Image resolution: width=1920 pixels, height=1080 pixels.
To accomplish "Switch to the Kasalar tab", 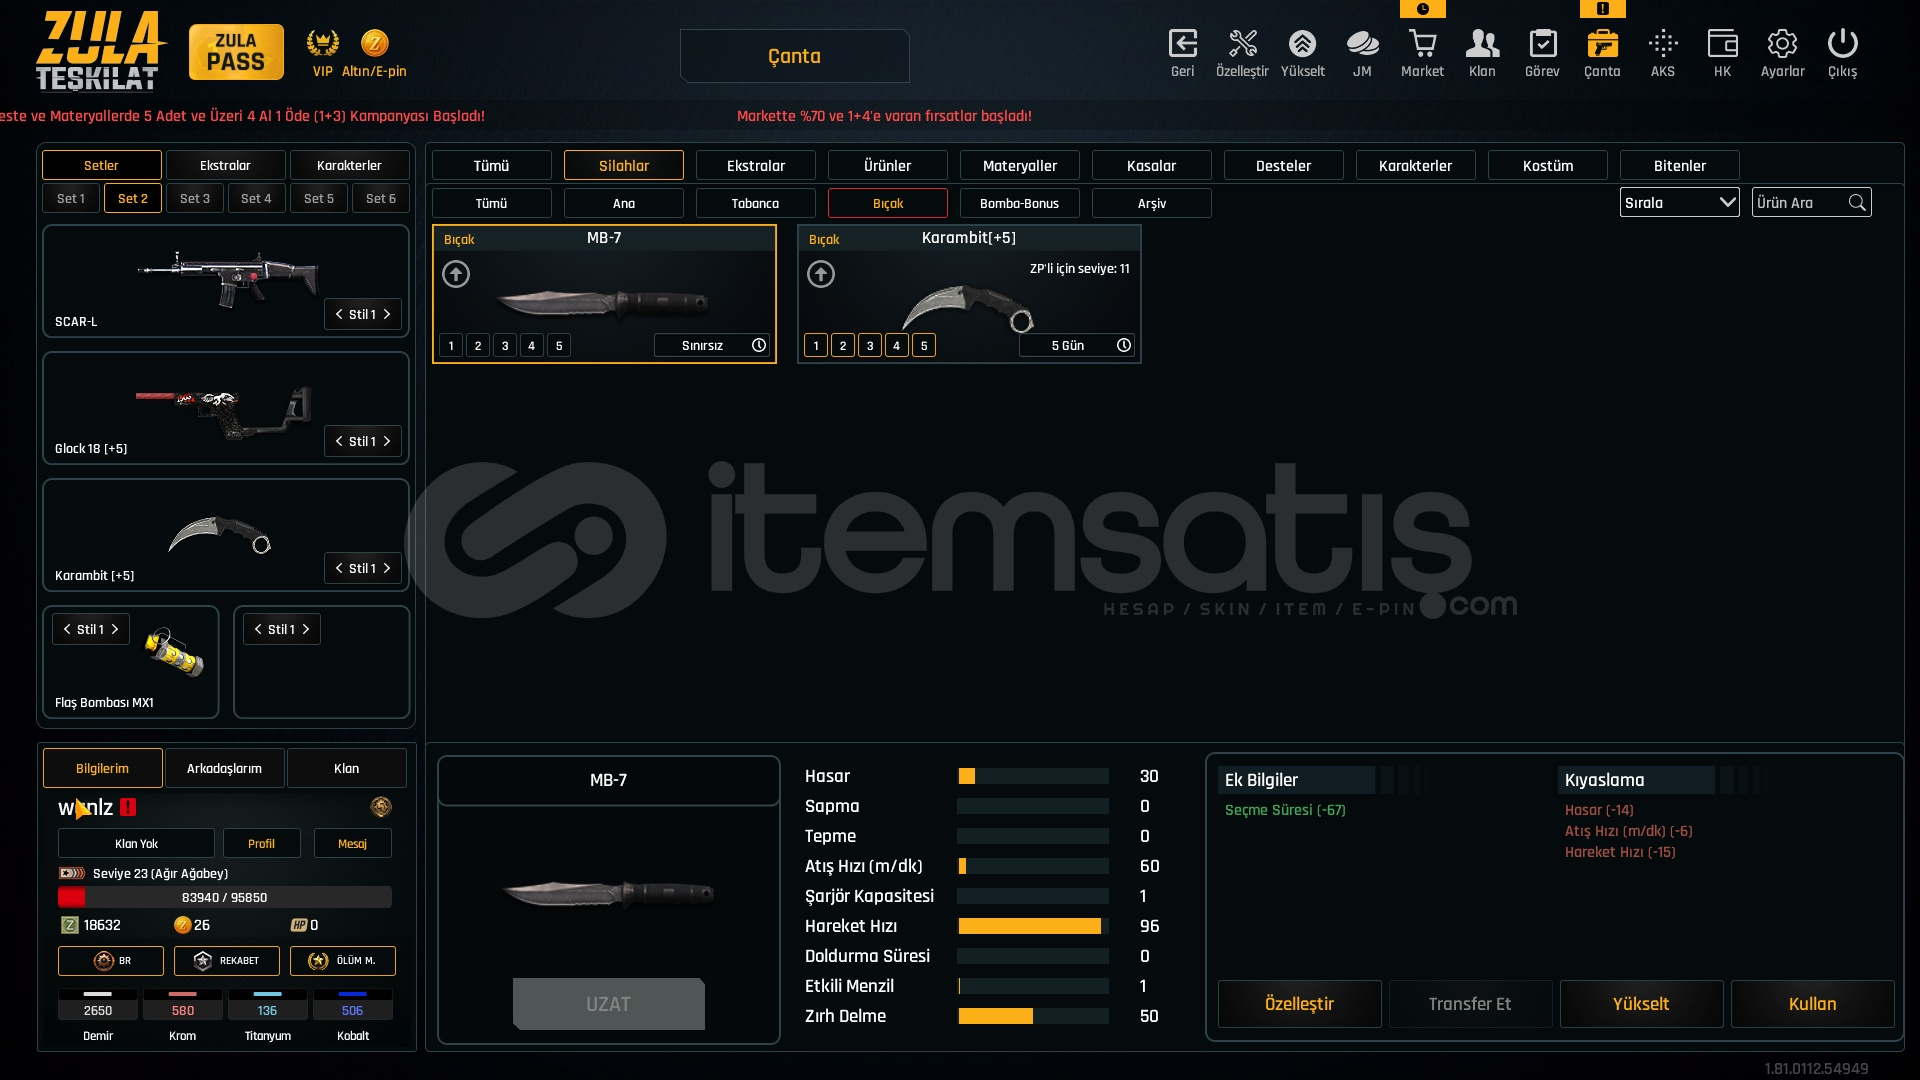I will click(x=1151, y=166).
